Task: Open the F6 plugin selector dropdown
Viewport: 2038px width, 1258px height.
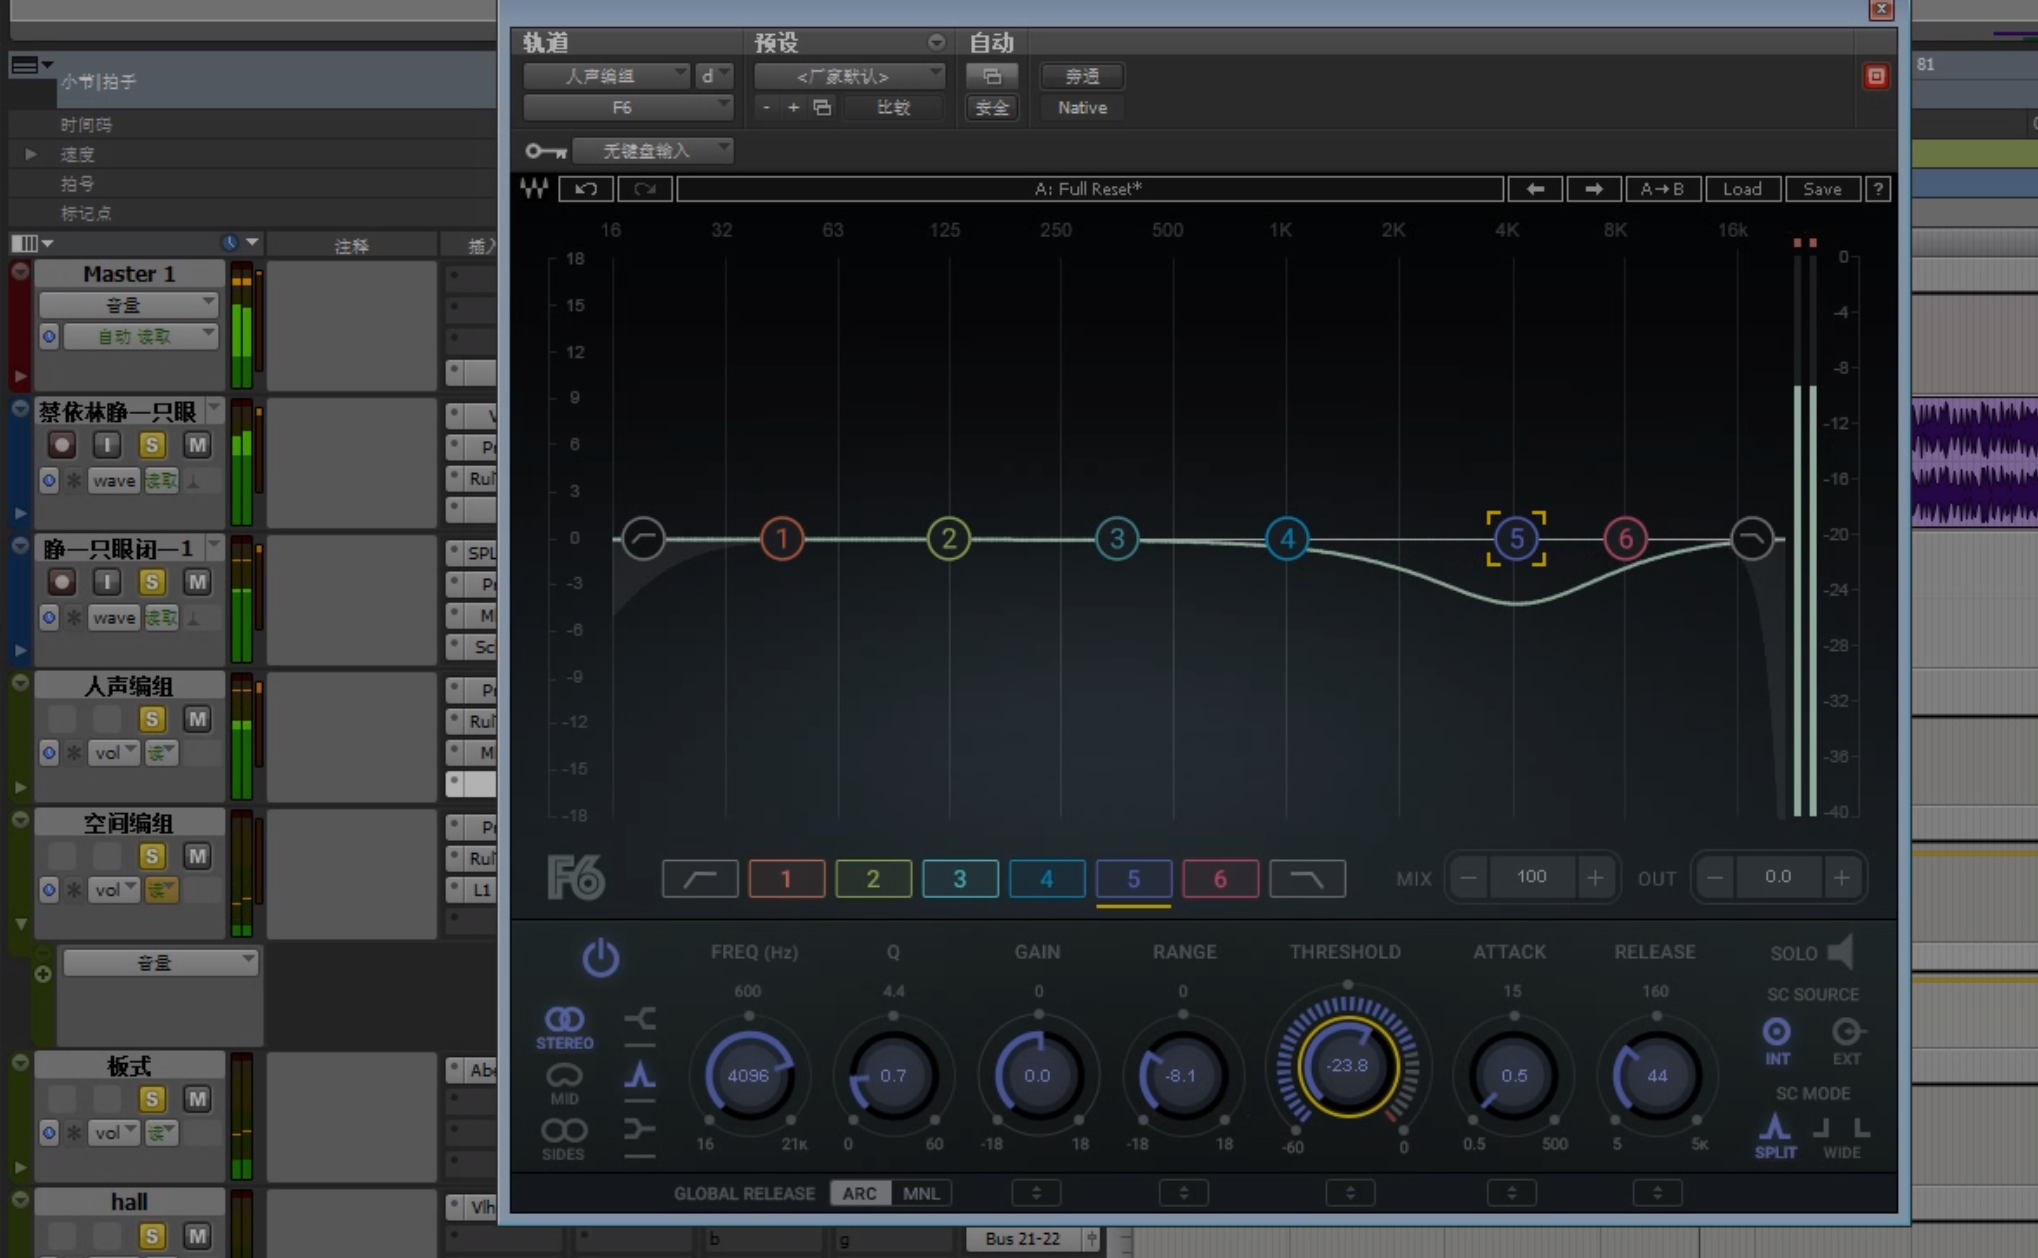Action: [x=627, y=107]
